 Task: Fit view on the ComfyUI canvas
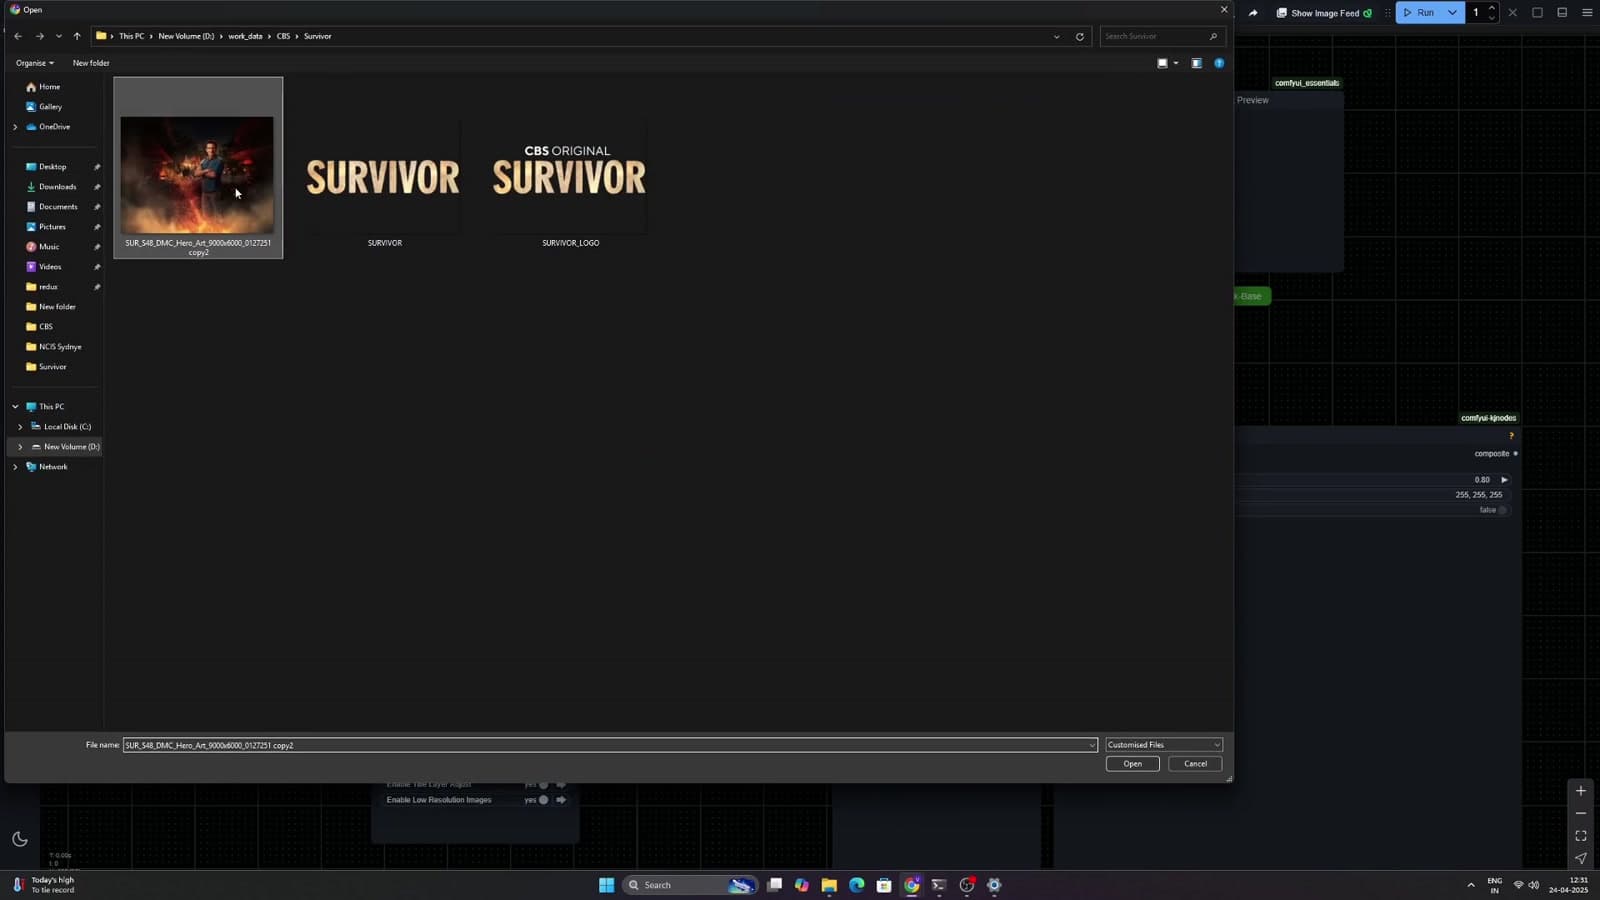click(x=1581, y=836)
